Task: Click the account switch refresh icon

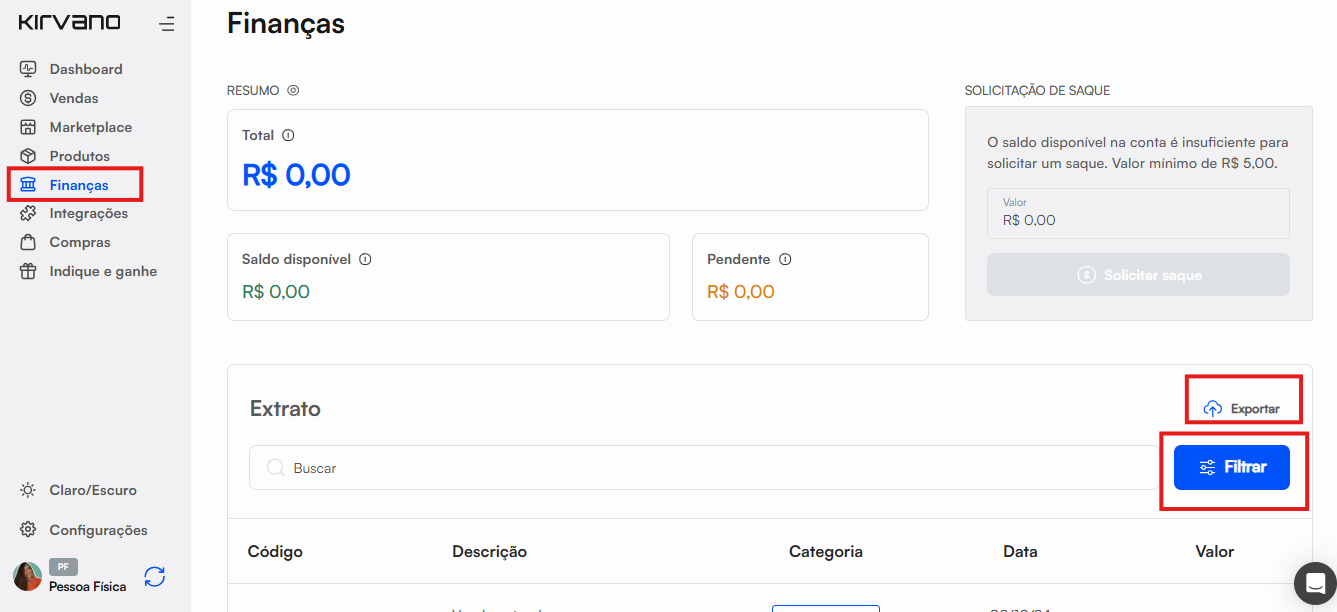Action: (x=154, y=577)
